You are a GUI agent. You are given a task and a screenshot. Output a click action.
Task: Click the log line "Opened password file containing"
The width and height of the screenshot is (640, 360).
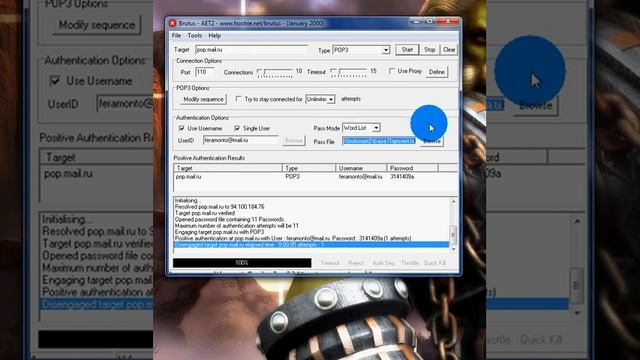[x=229, y=219]
